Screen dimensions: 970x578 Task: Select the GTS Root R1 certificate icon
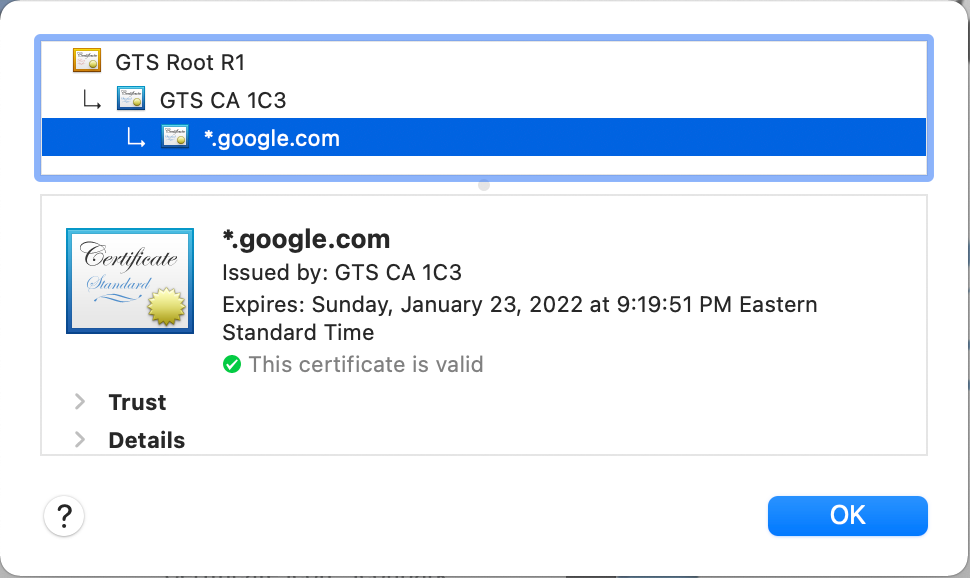(x=87, y=61)
